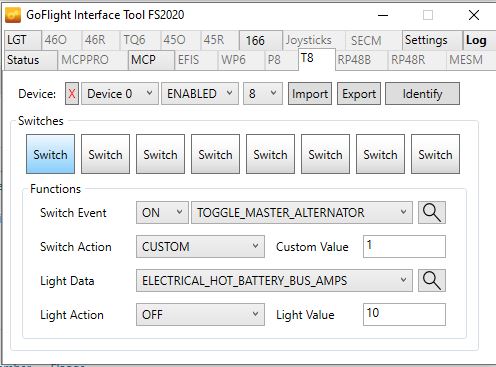Switch to the MESM tab
The height and width of the screenshot is (367, 496).
coord(470,60)
